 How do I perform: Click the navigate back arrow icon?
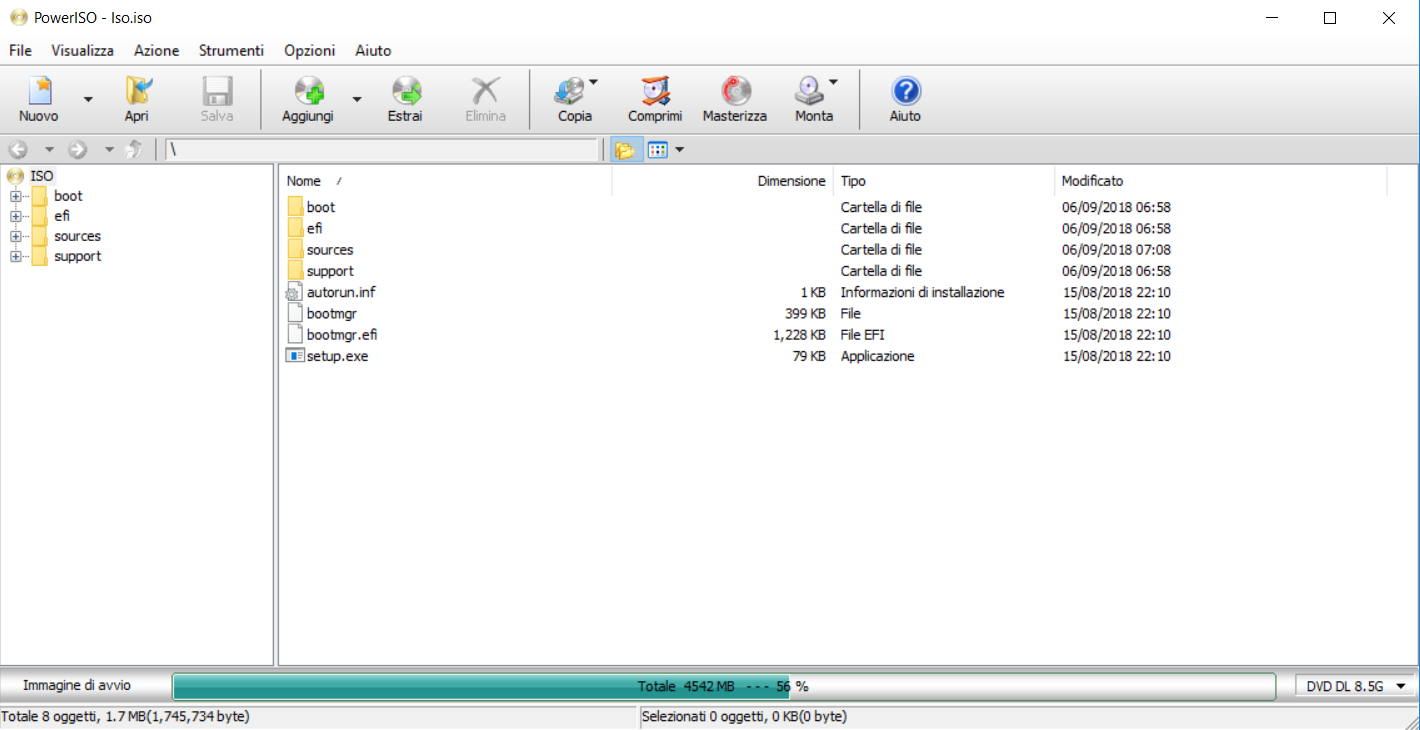17,150
